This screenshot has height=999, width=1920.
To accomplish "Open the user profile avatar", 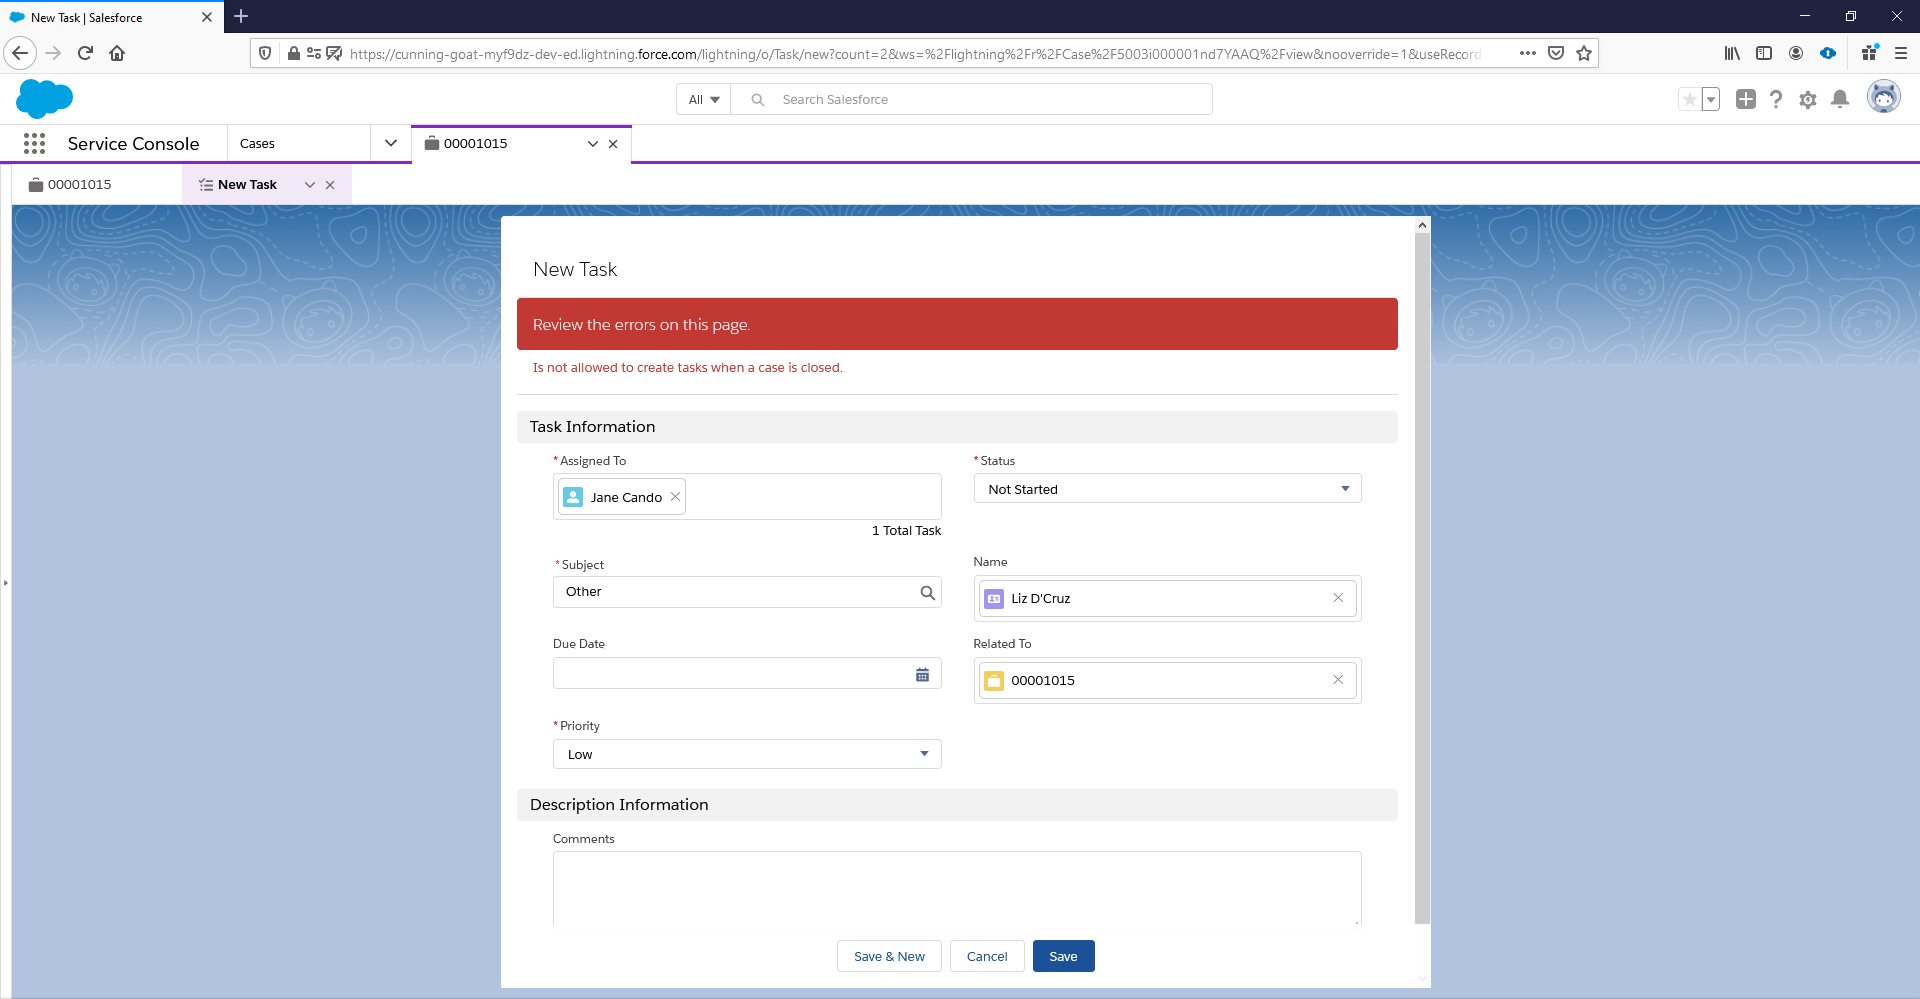I will (1884, 97).
